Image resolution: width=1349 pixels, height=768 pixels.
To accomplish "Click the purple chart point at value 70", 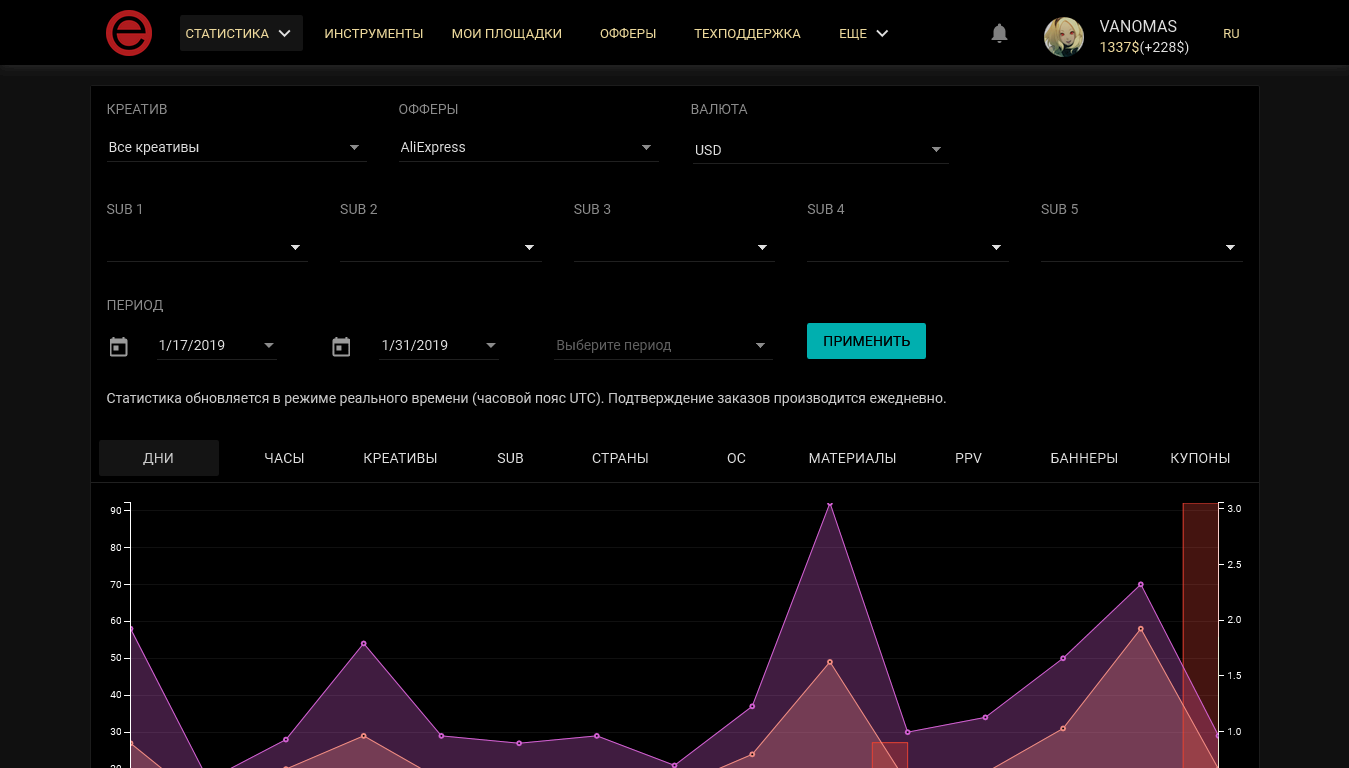I will 1140,584.
